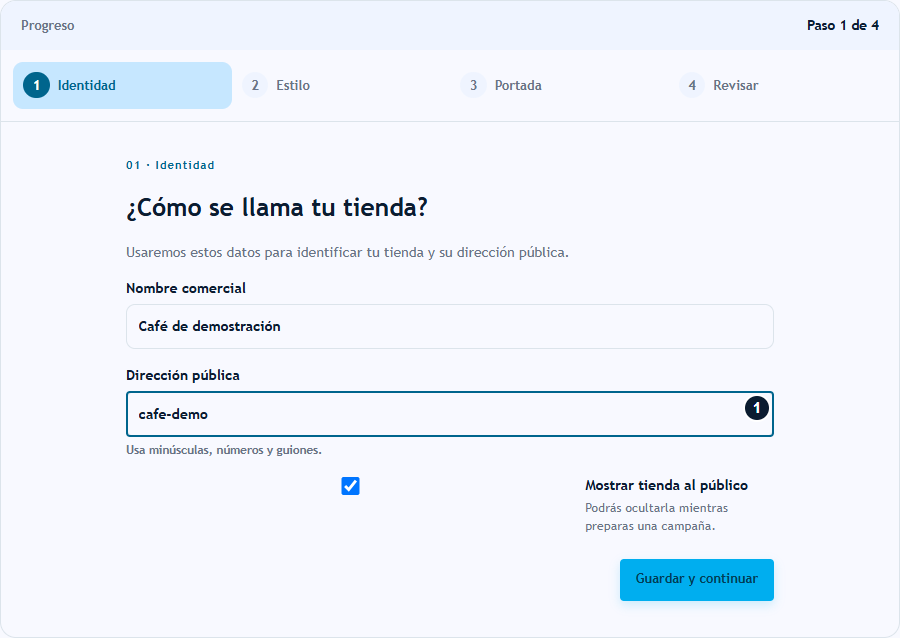Toggle the Mostrar tienda al público checkbox
Image resolution: width=900 pixels, height=638 pixels.
pyautogui.click(x=350, y=486)
